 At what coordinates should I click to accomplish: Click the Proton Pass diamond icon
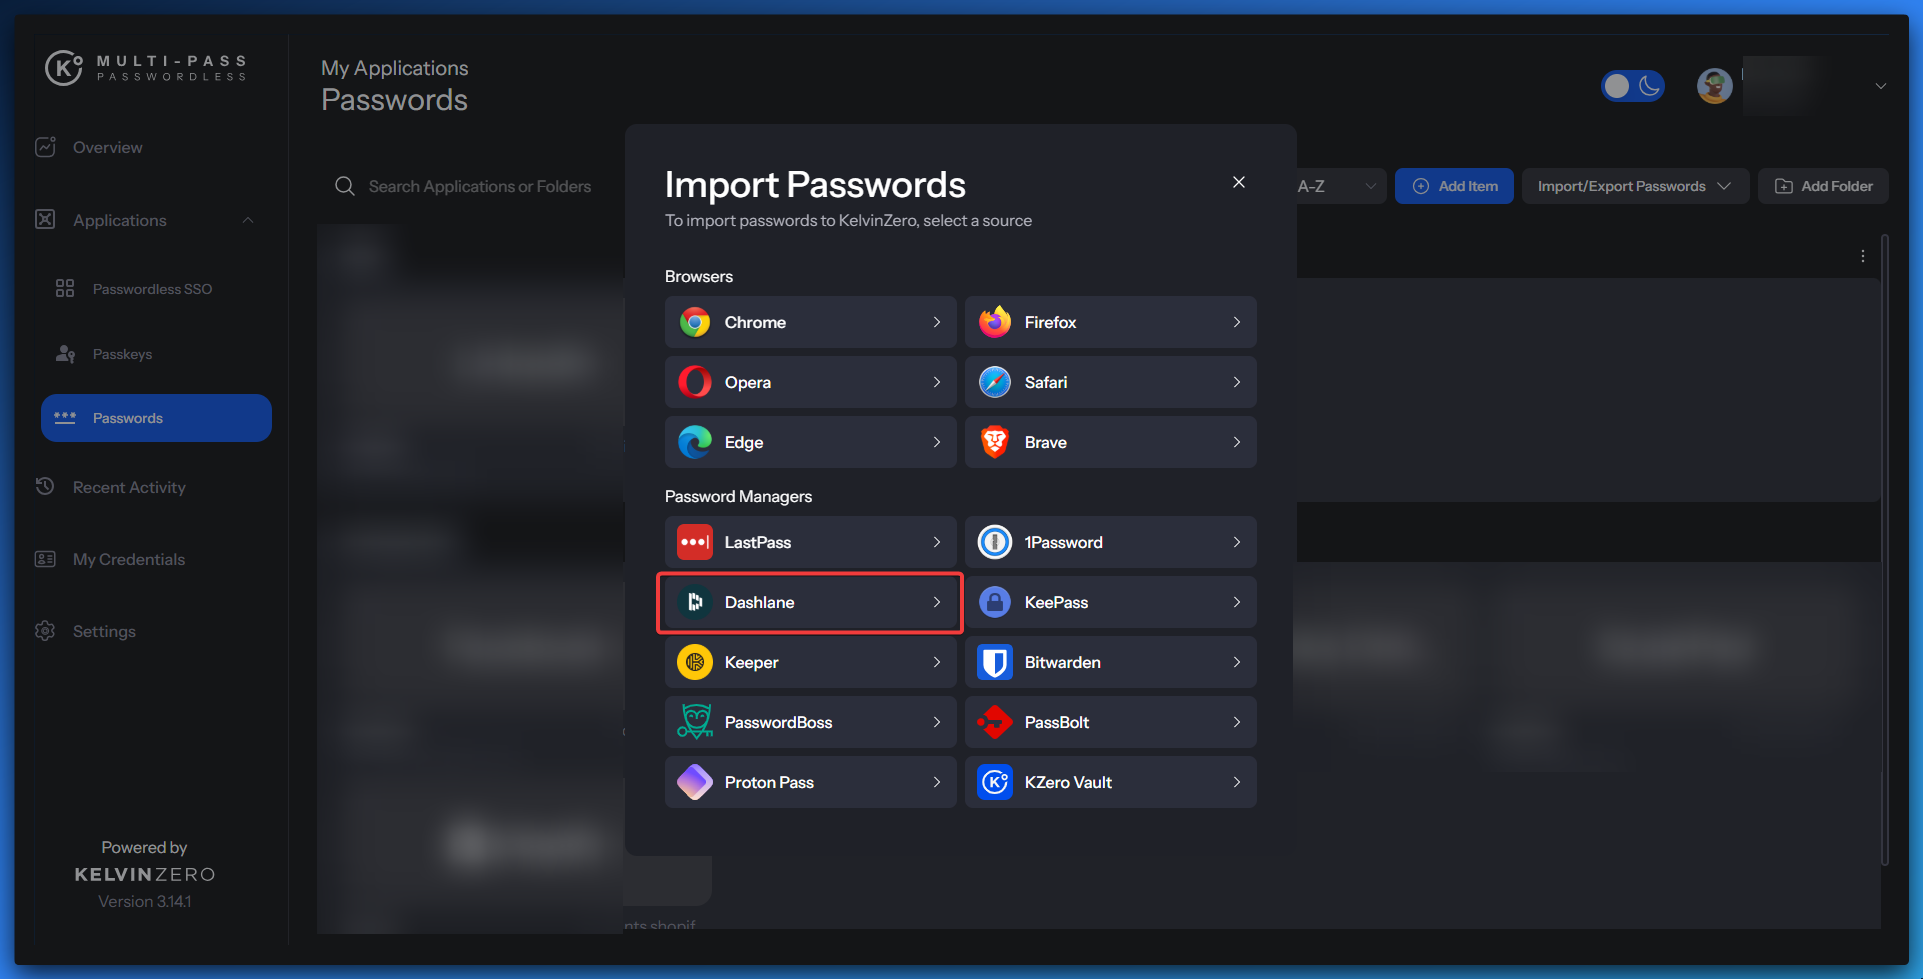pos(695,782)
